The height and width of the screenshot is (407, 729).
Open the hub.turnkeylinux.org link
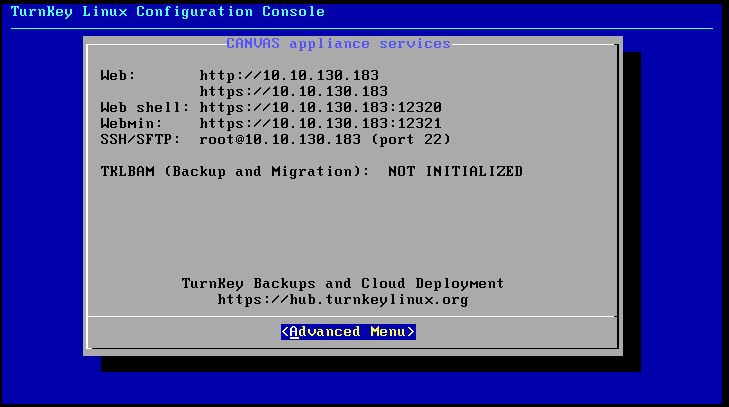click(x=342, y=299)
